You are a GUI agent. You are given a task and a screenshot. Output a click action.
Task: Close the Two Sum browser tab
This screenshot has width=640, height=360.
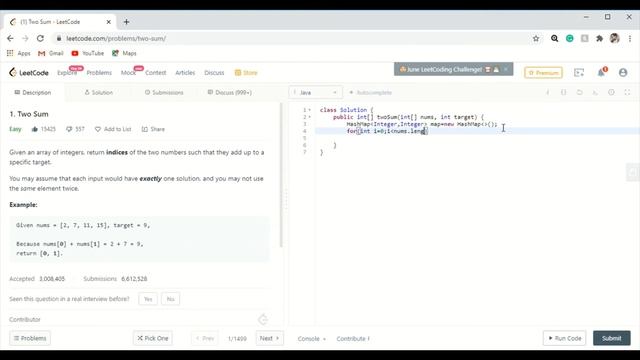109,22
